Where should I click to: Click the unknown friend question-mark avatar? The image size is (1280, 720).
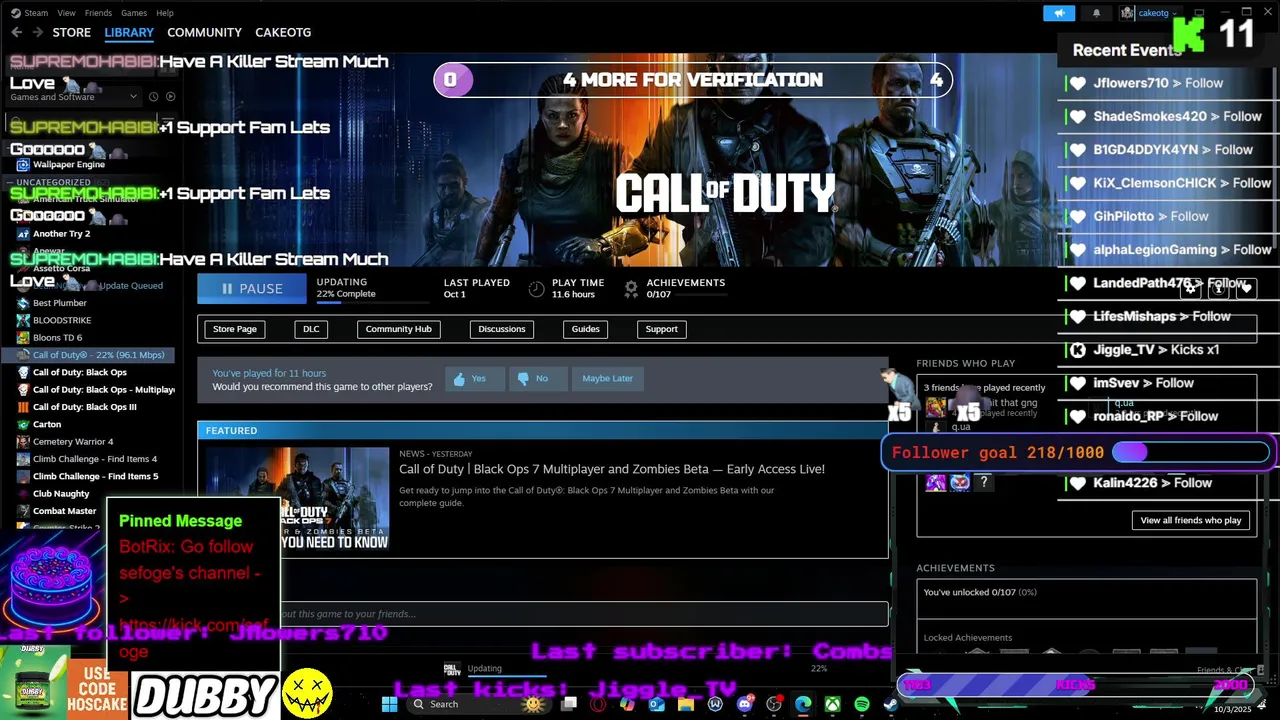(984, 483)
